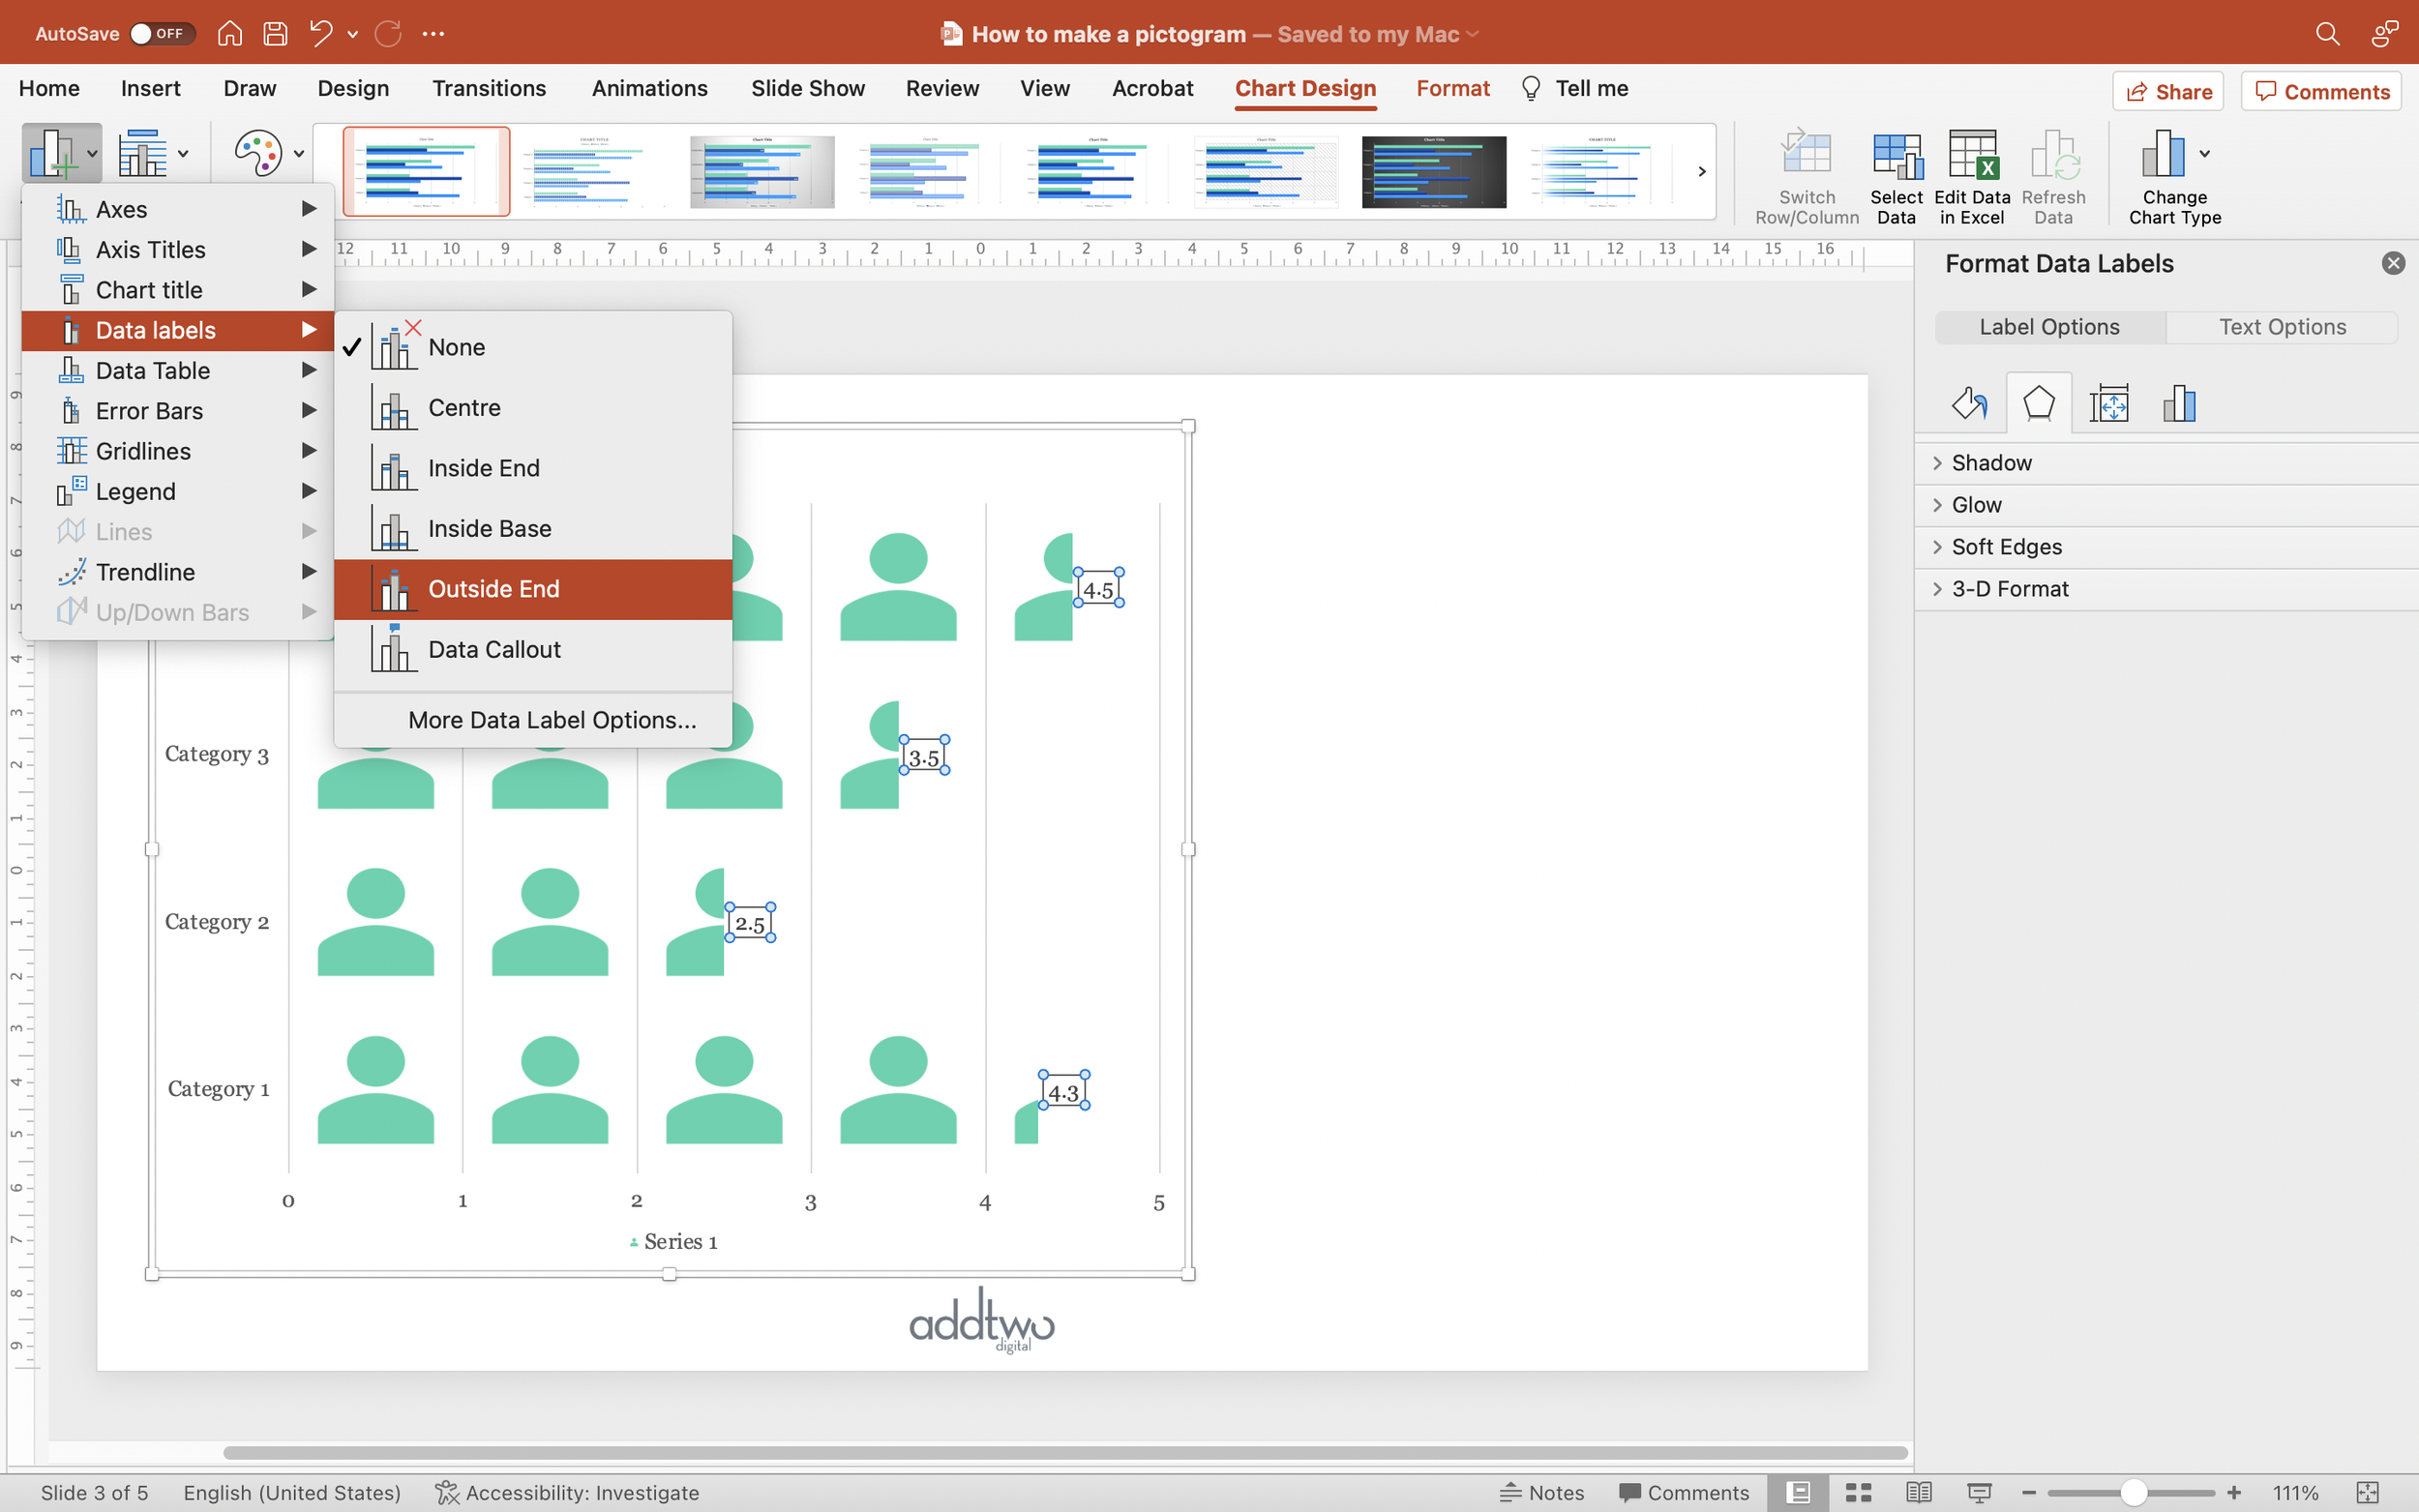
Task: Expand the 3-D Format section
Action: point(2008,589)
